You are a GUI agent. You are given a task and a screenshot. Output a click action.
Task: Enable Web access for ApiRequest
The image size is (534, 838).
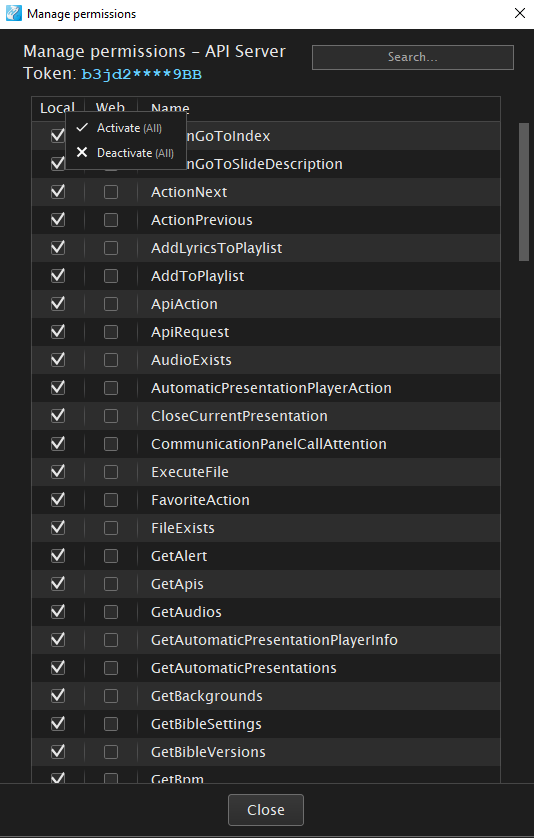[x=111, y=332]
